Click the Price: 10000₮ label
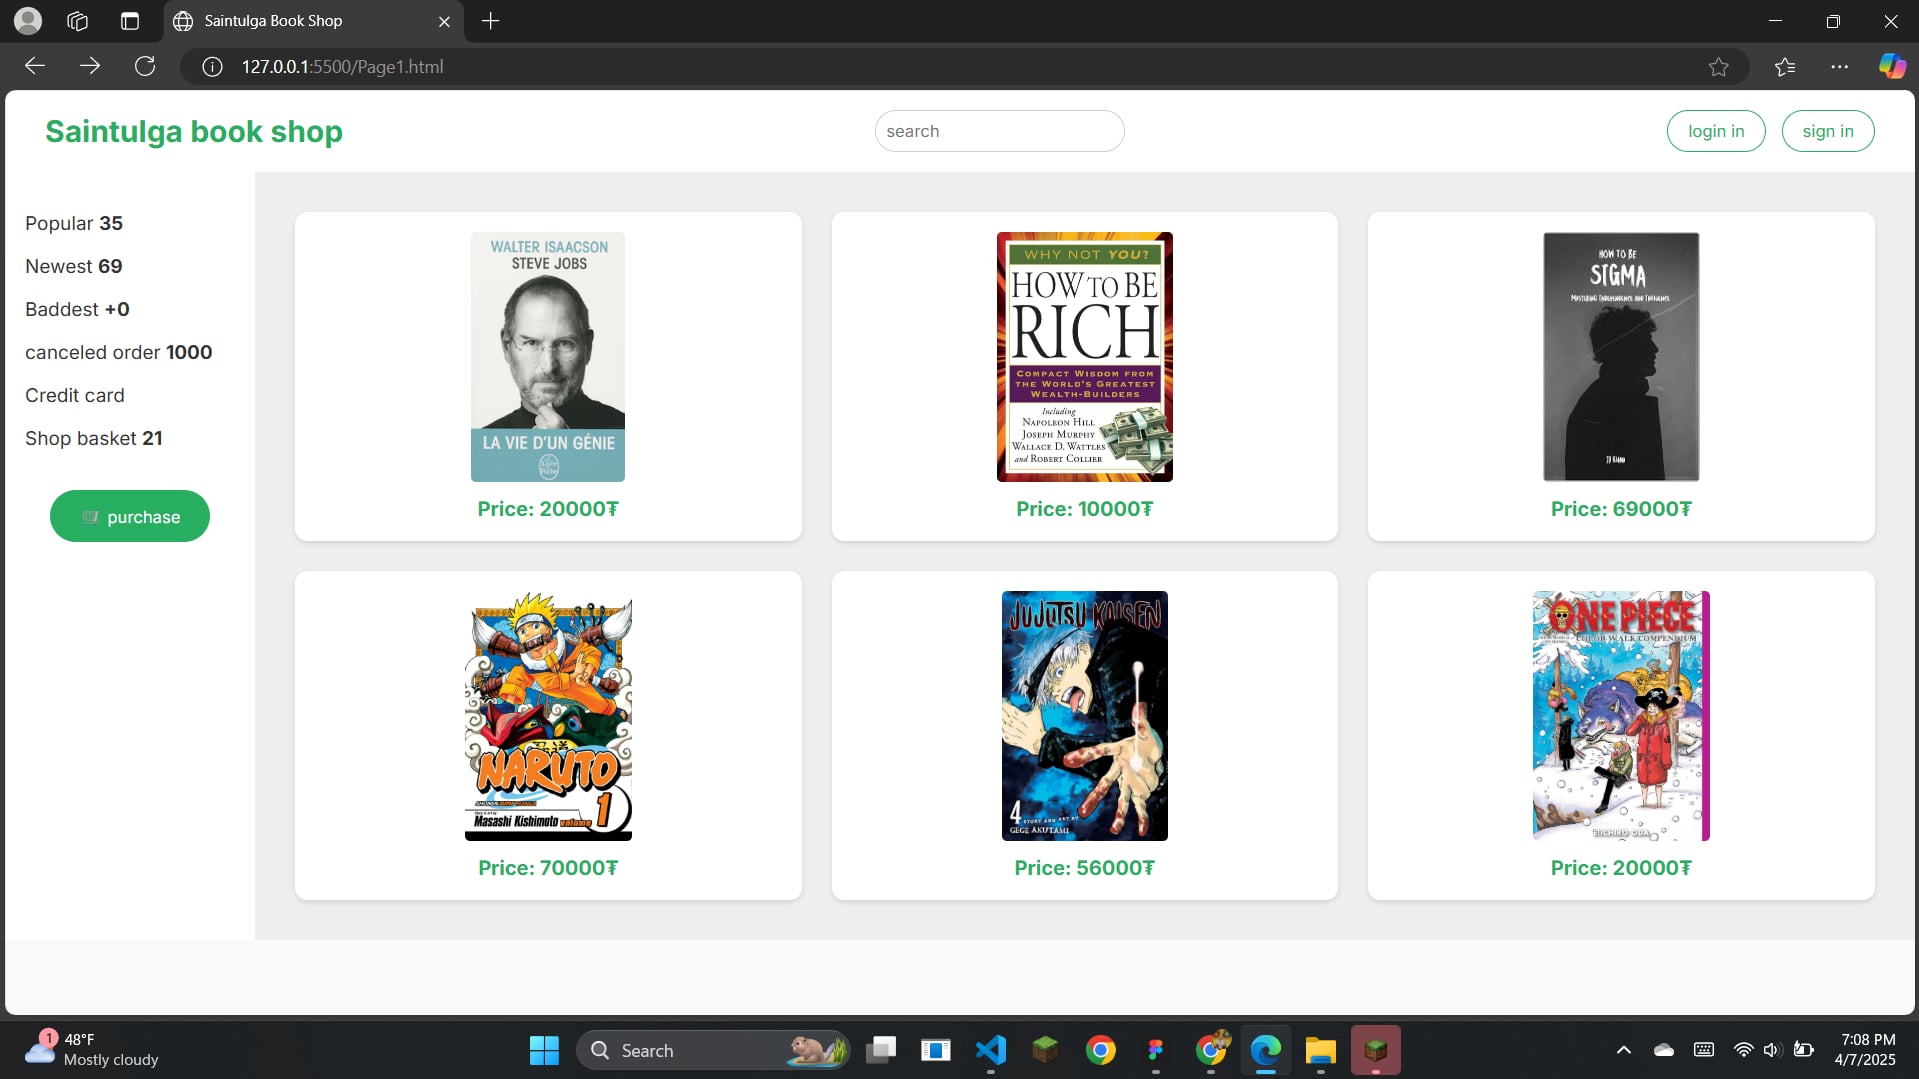The image size is (1919, 1079). 1084,509
